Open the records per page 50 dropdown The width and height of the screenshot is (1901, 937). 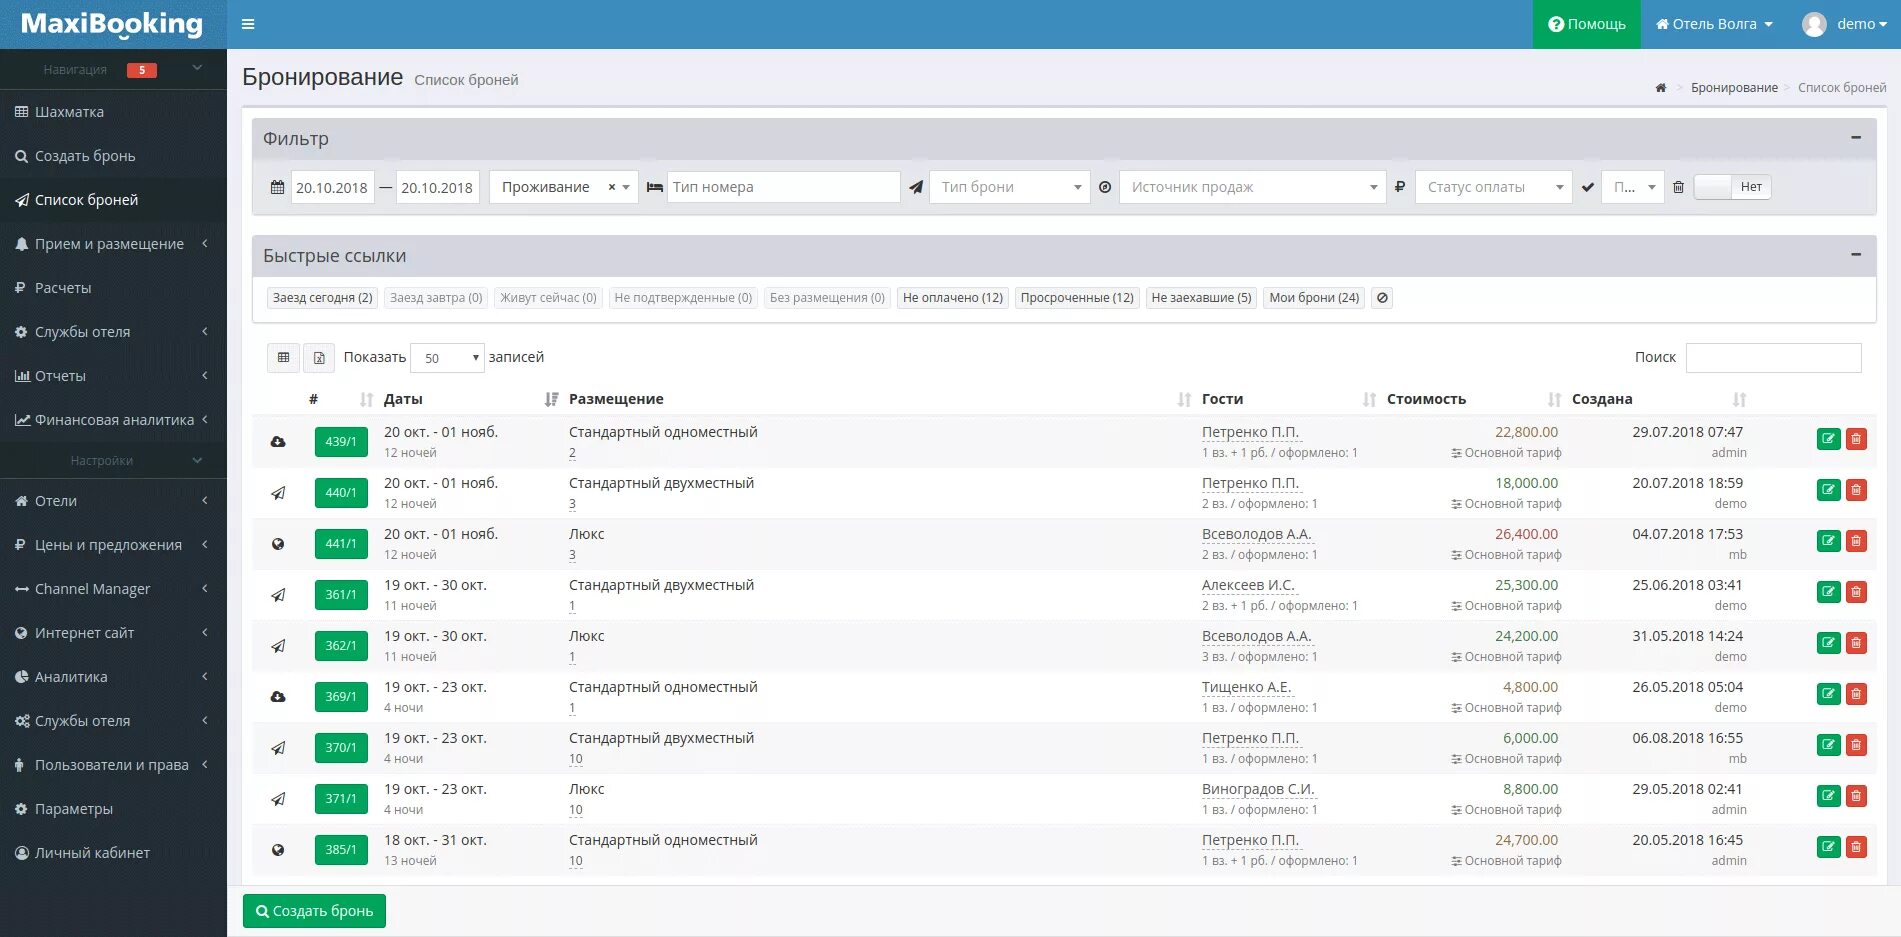coord(447,357)
